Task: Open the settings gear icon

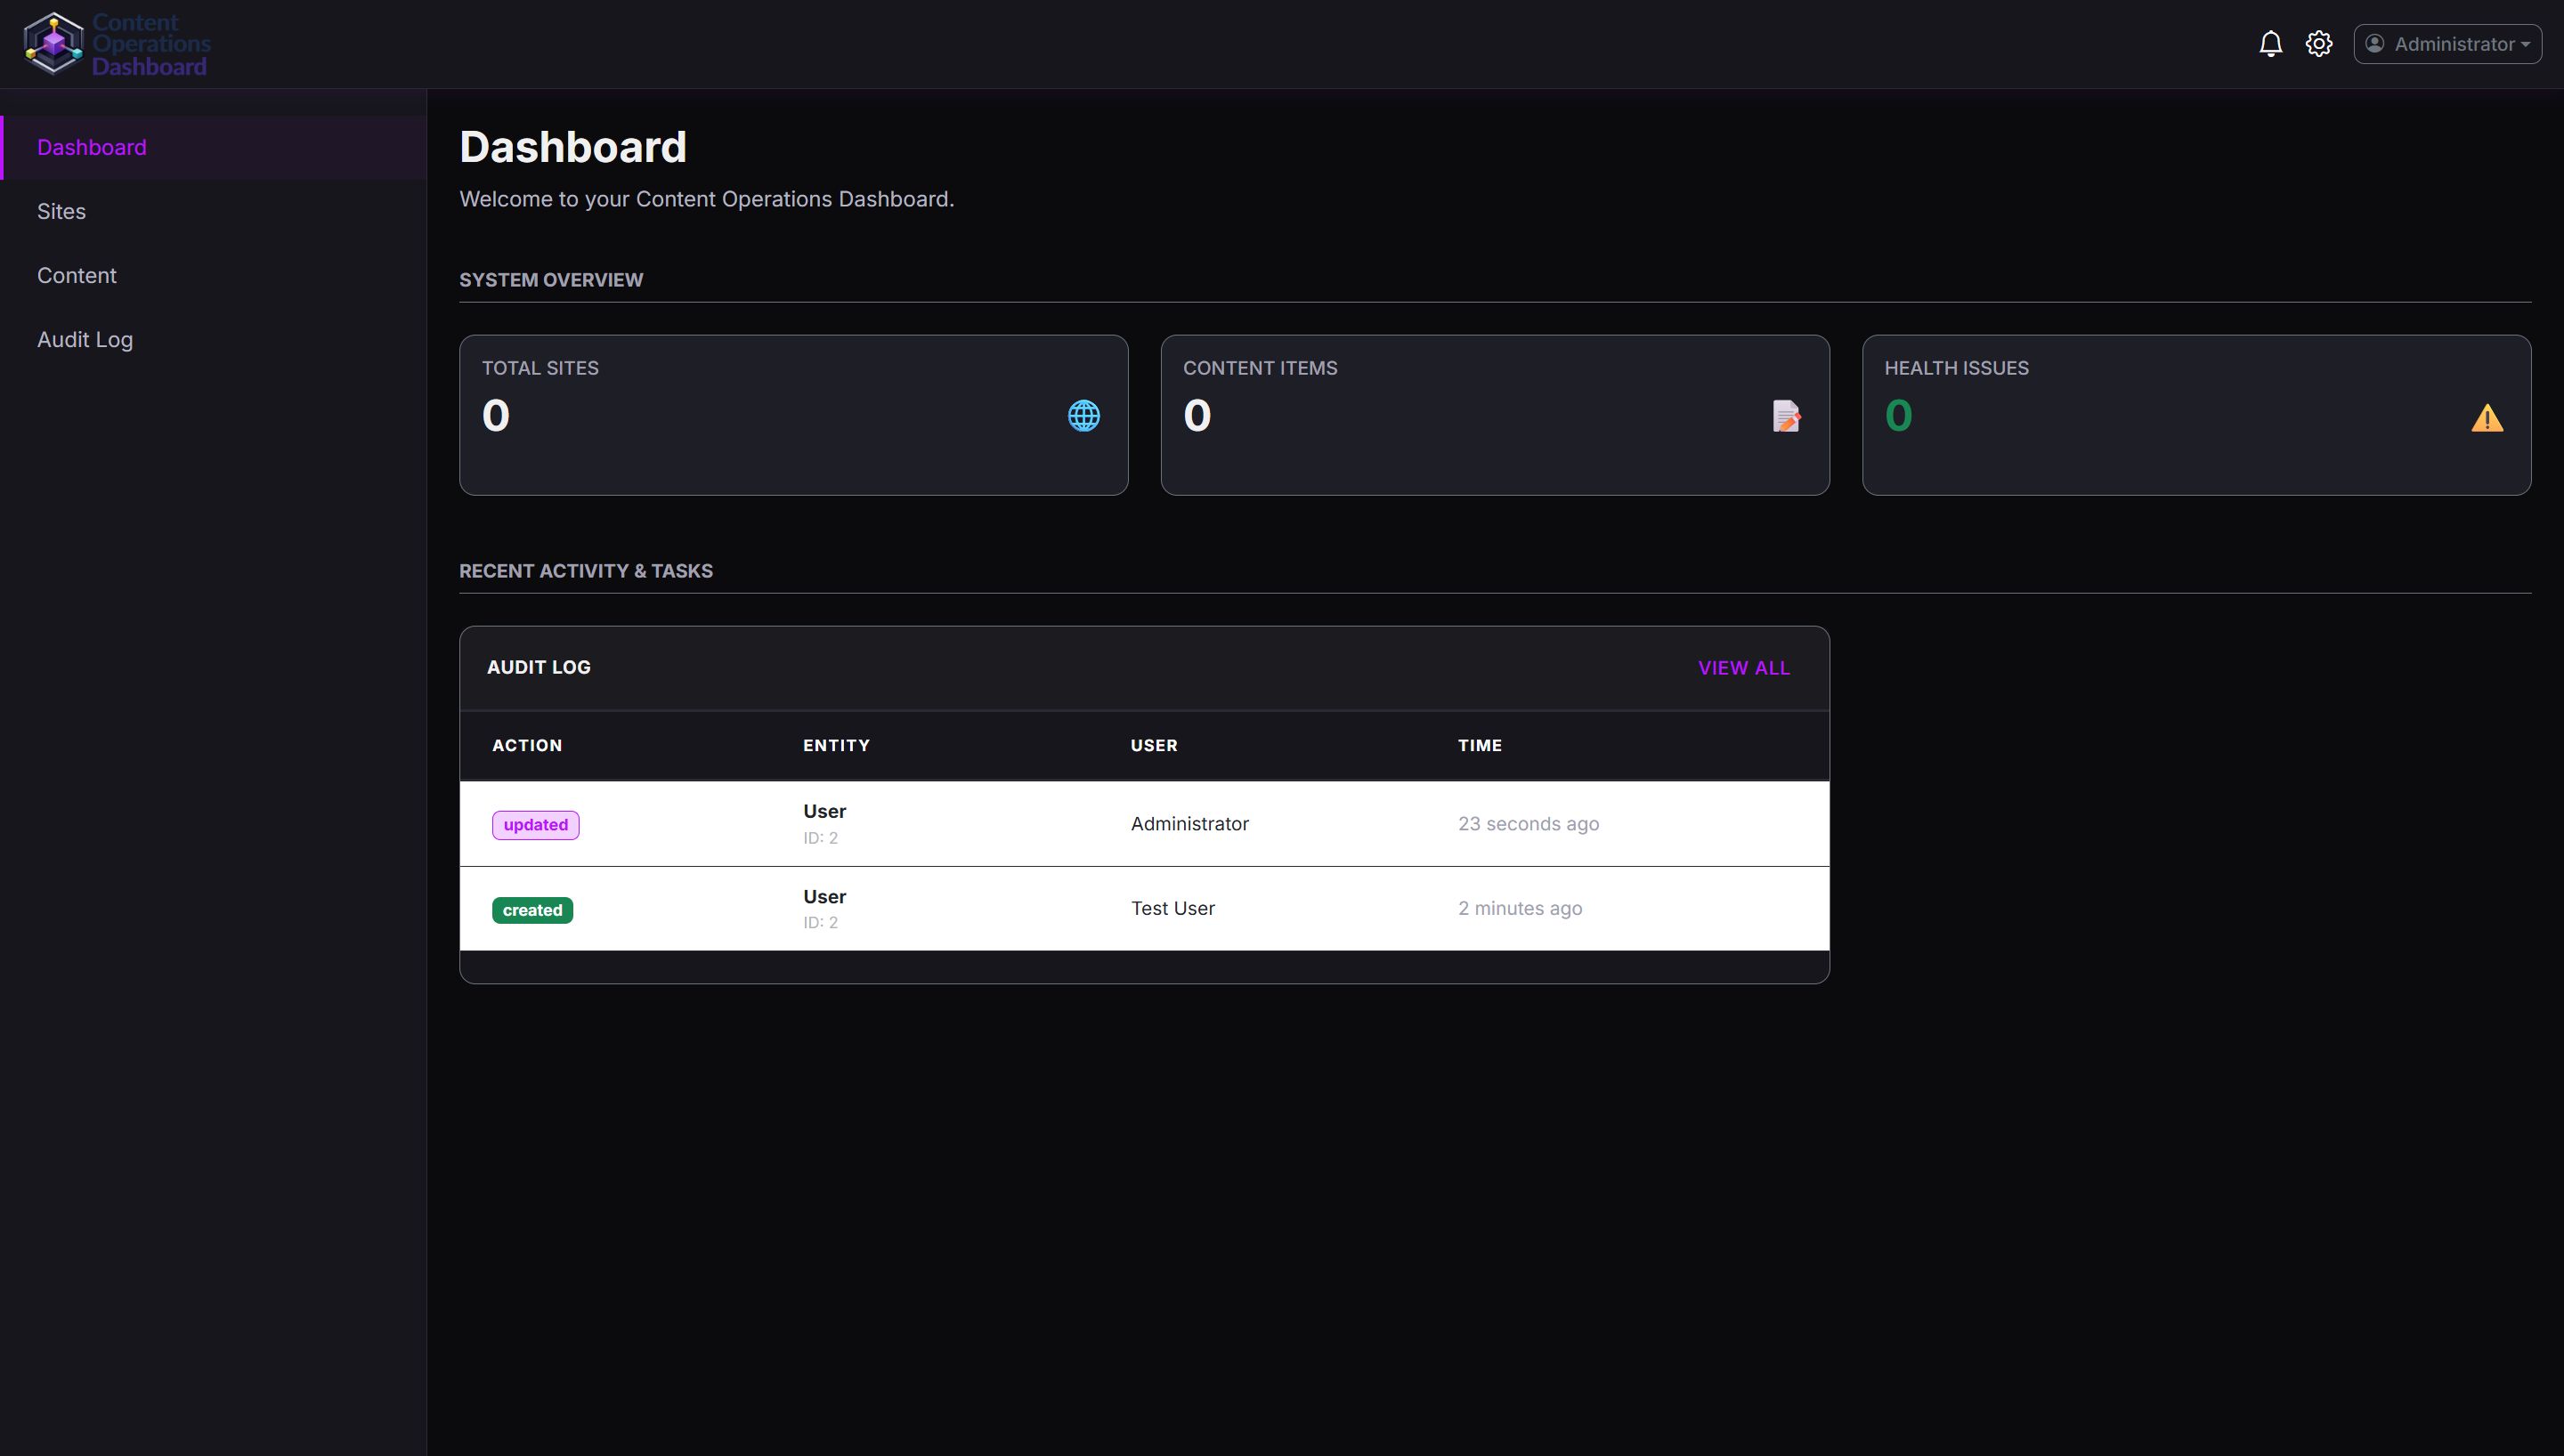Action: (2318, 44)
